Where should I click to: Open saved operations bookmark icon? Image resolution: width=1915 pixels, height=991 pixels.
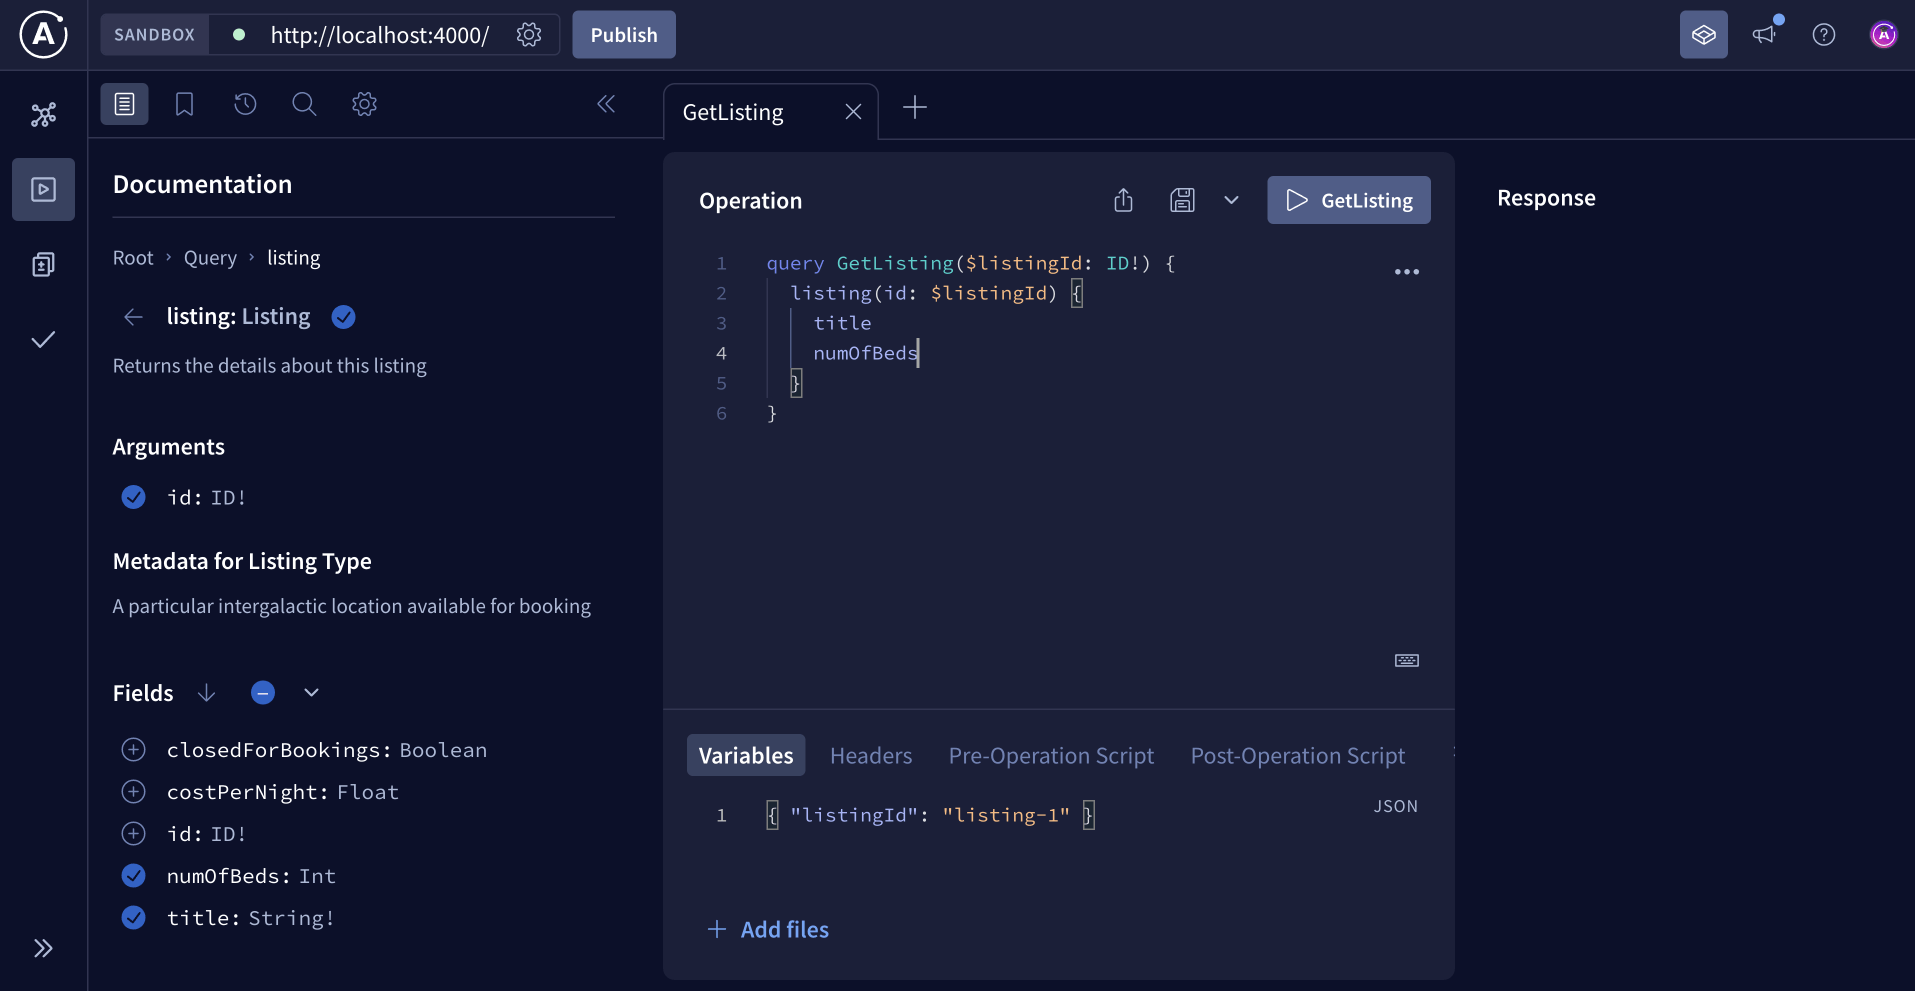tap(184, 104)
